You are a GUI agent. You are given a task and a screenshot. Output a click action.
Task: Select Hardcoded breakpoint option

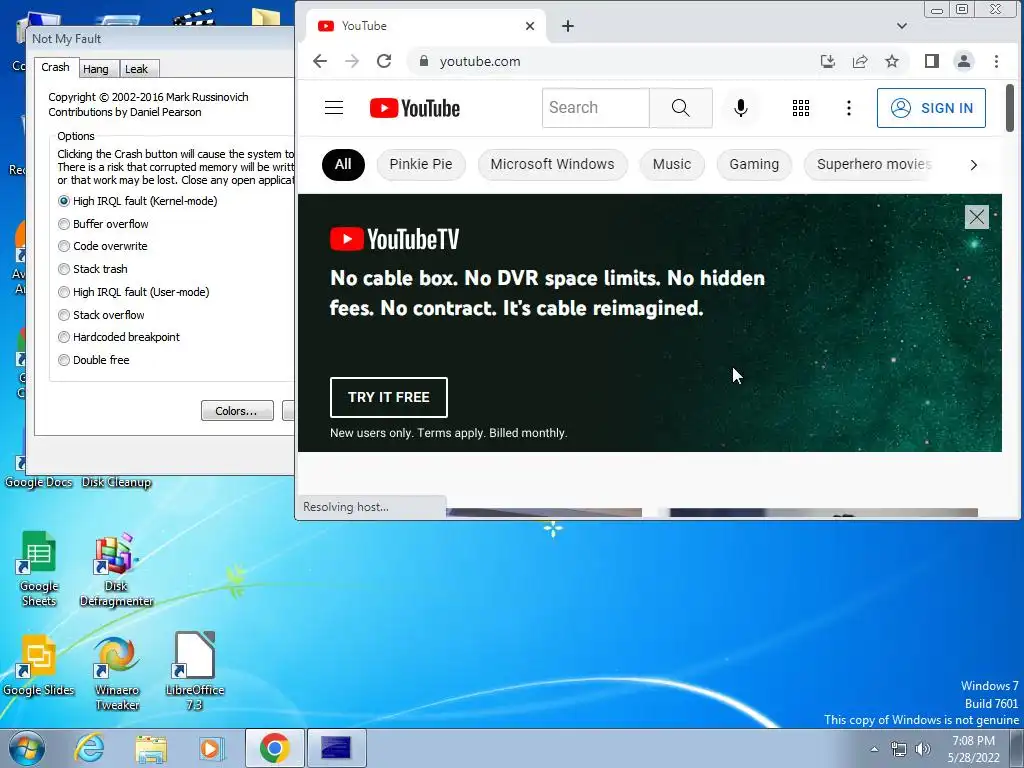[x=119, y=337]
